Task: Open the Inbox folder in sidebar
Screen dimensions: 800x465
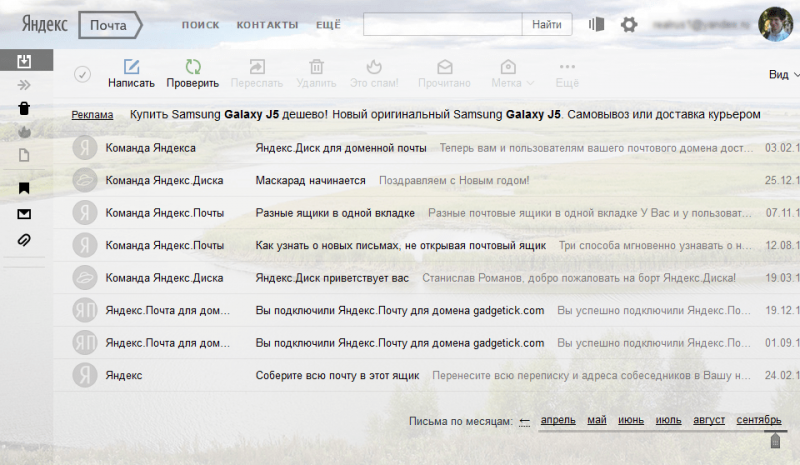Action: [25, 62]
